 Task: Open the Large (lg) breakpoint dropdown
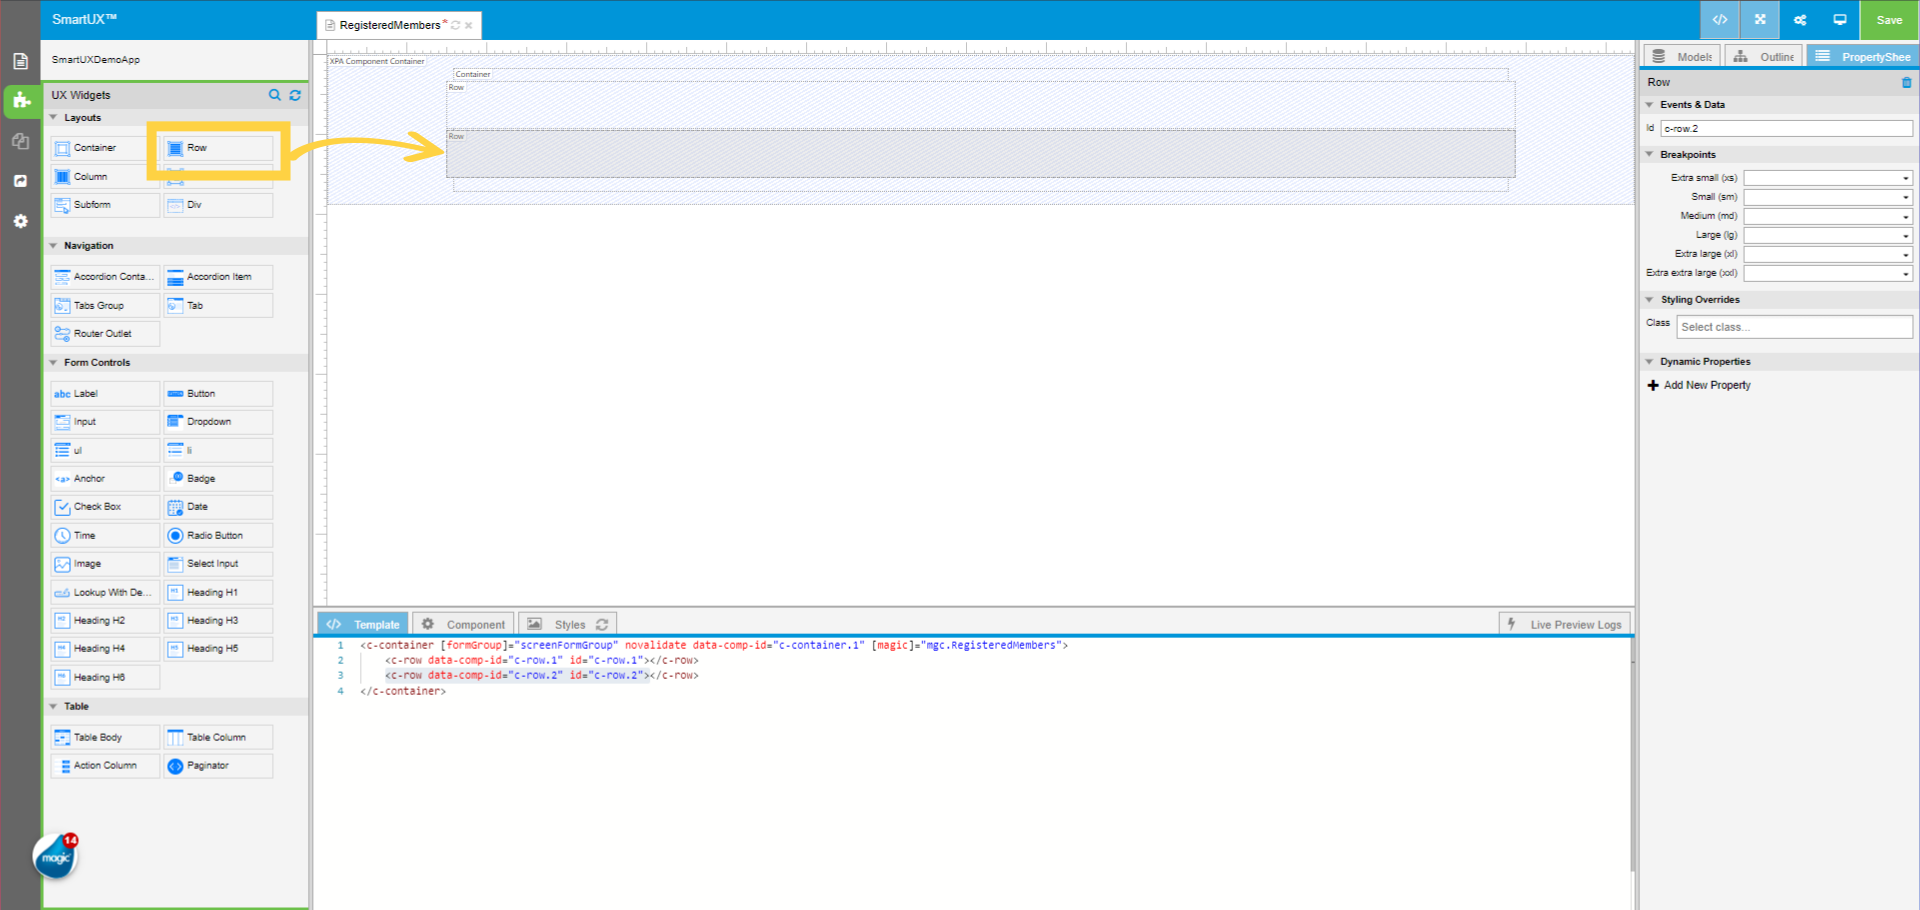click(1828, 235)
